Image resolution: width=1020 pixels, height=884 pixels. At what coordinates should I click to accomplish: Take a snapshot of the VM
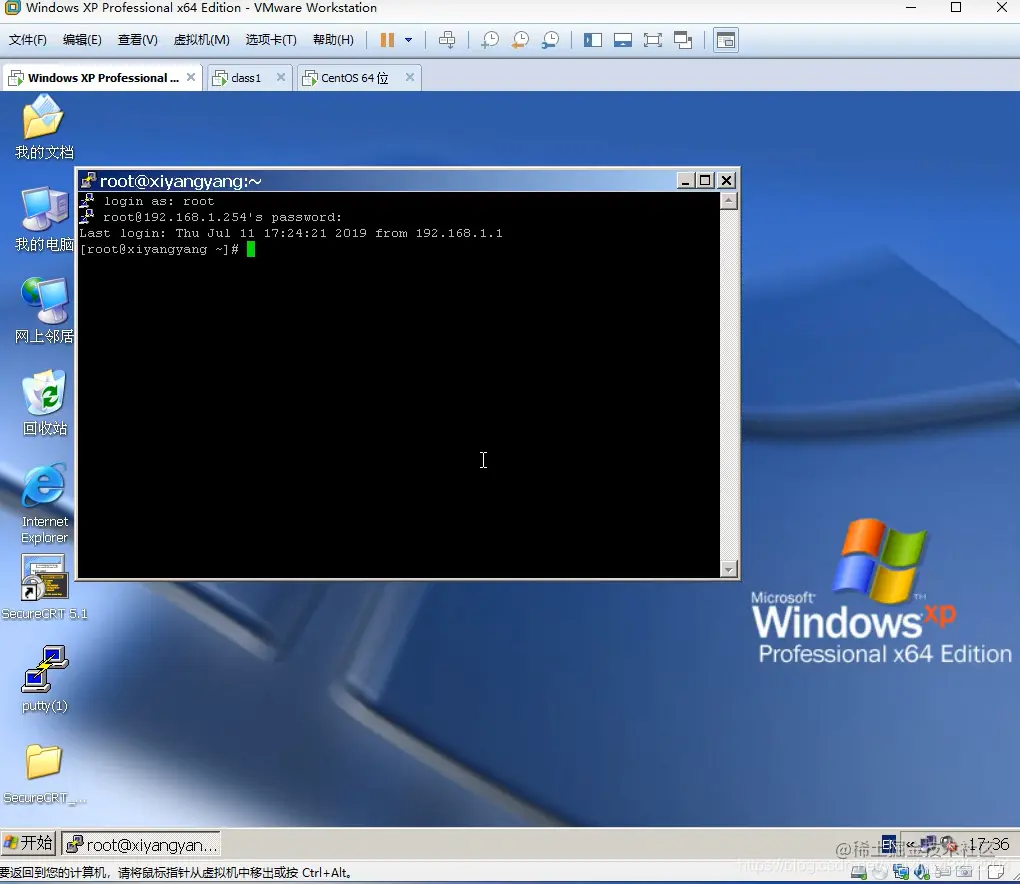(x=489, y=40)
